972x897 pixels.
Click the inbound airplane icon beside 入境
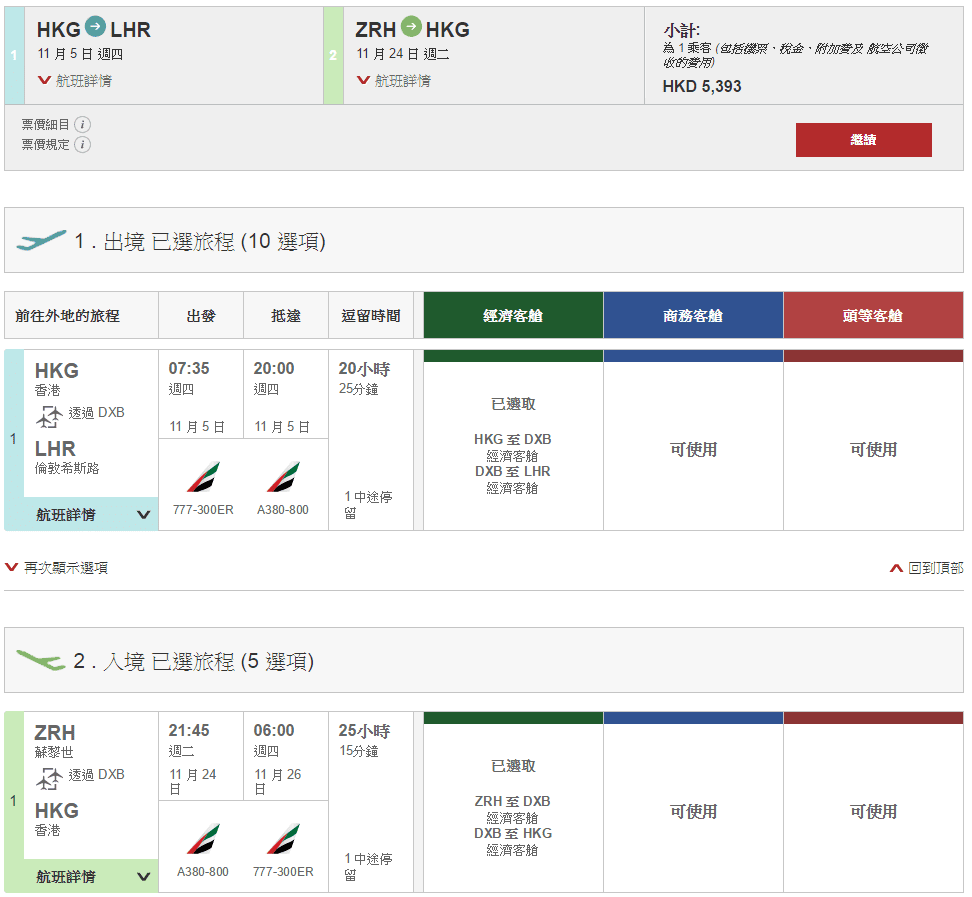tap(42, 661)
